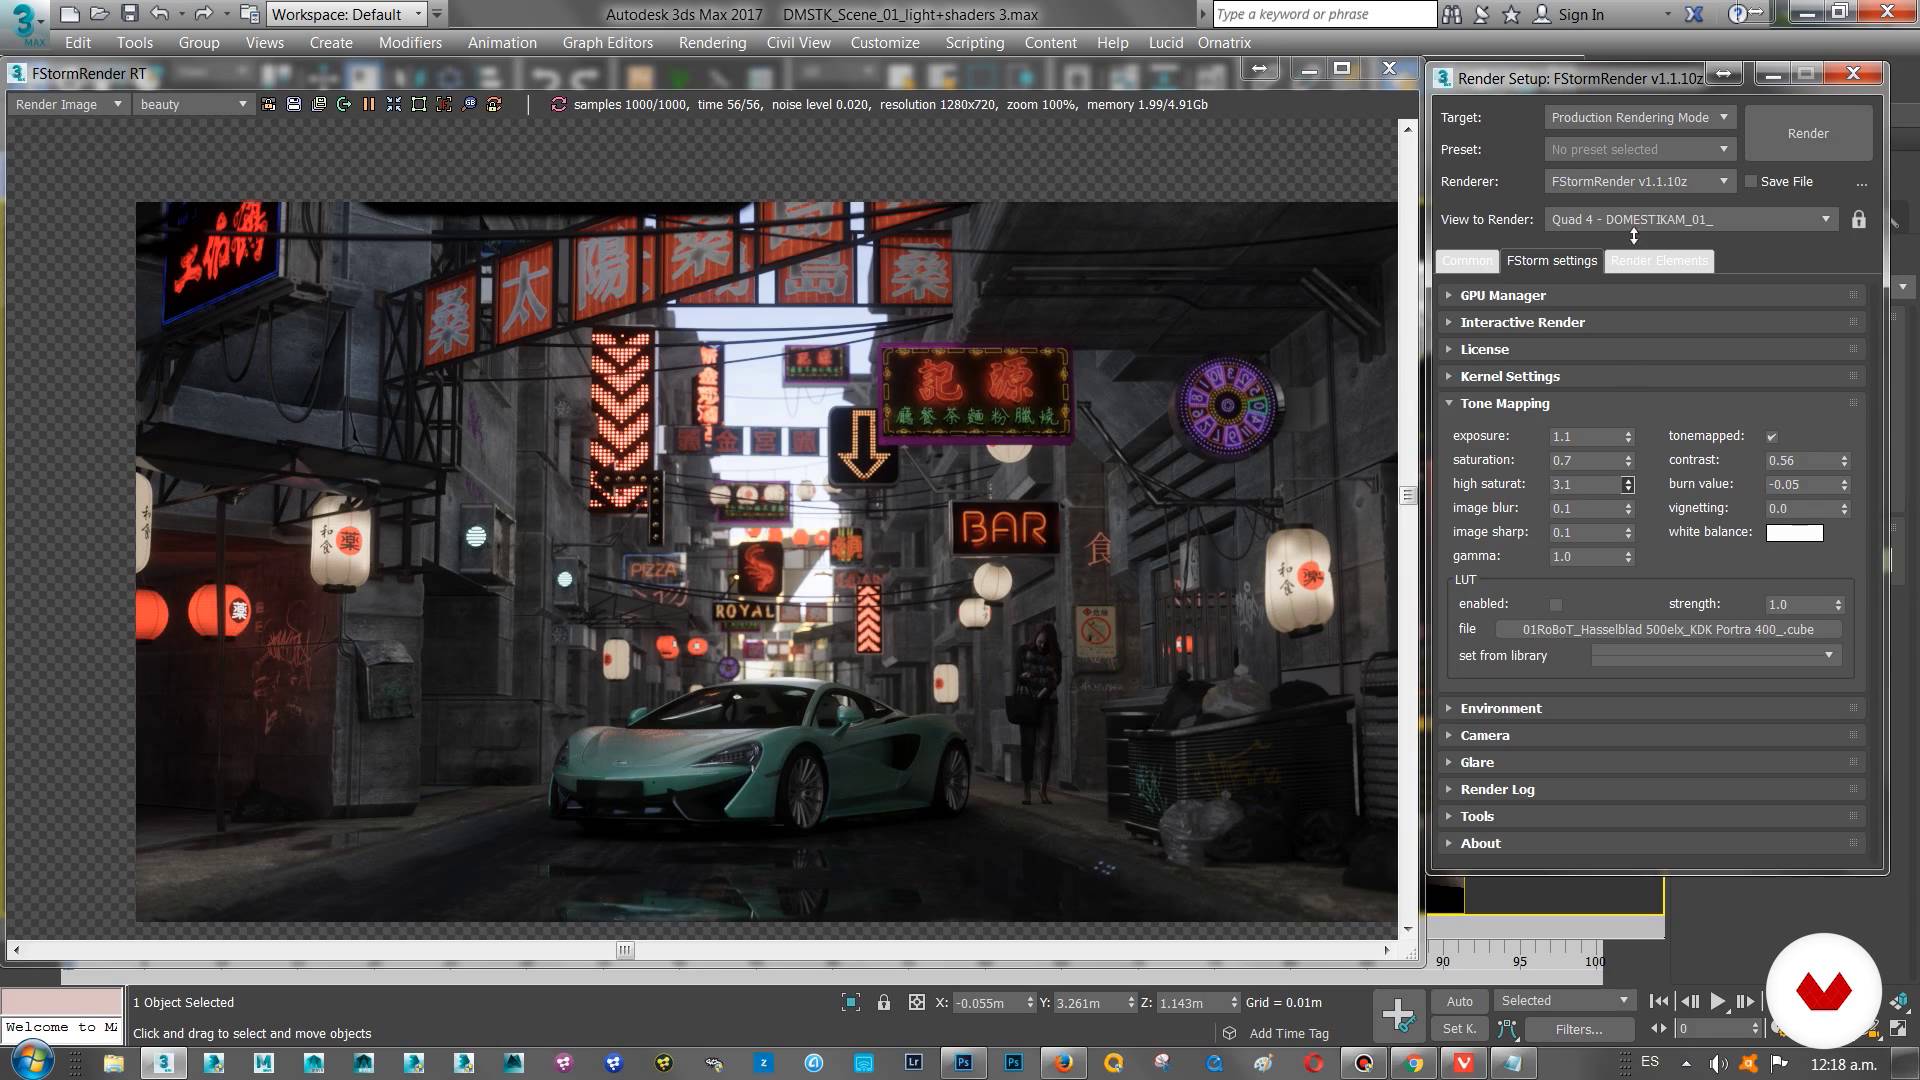Toggle the lock next to View to Render

click(x=1858, y=220)
